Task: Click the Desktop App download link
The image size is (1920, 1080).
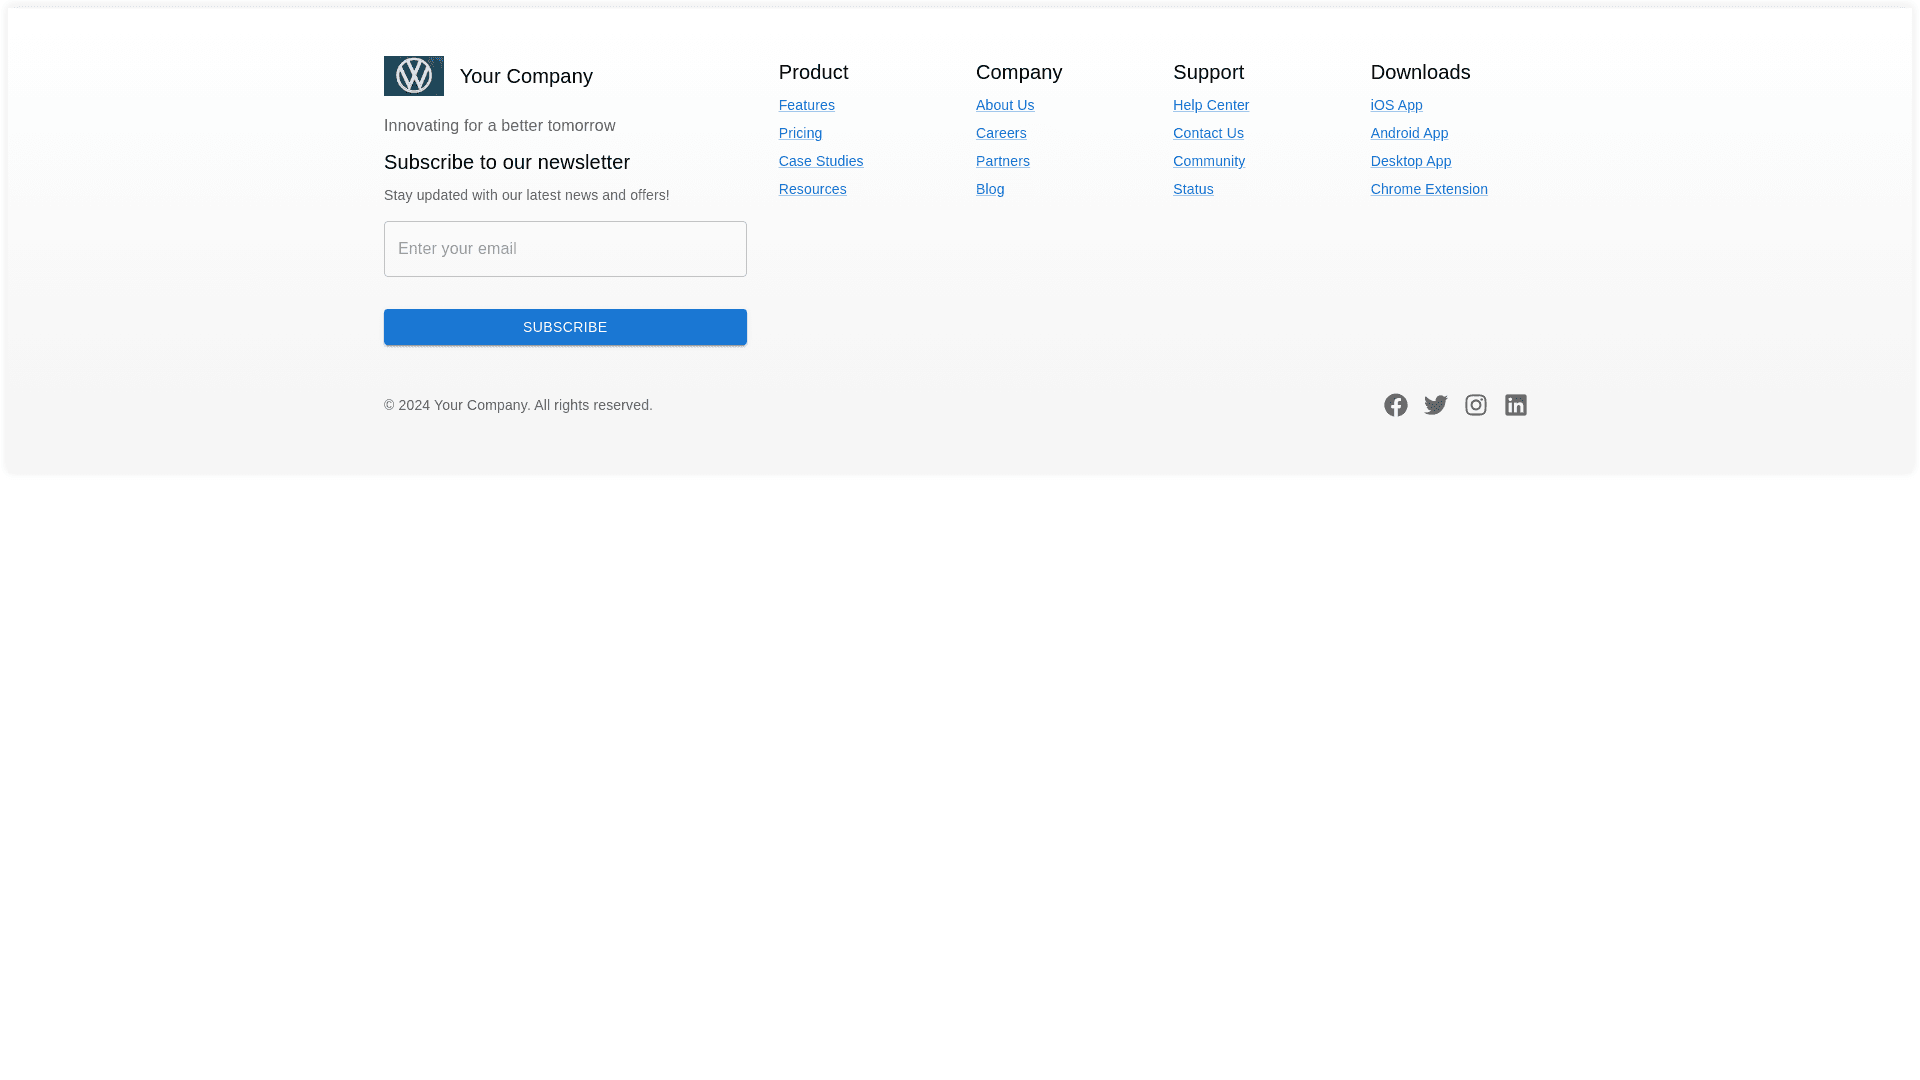Action: [x=1410, y=161]
